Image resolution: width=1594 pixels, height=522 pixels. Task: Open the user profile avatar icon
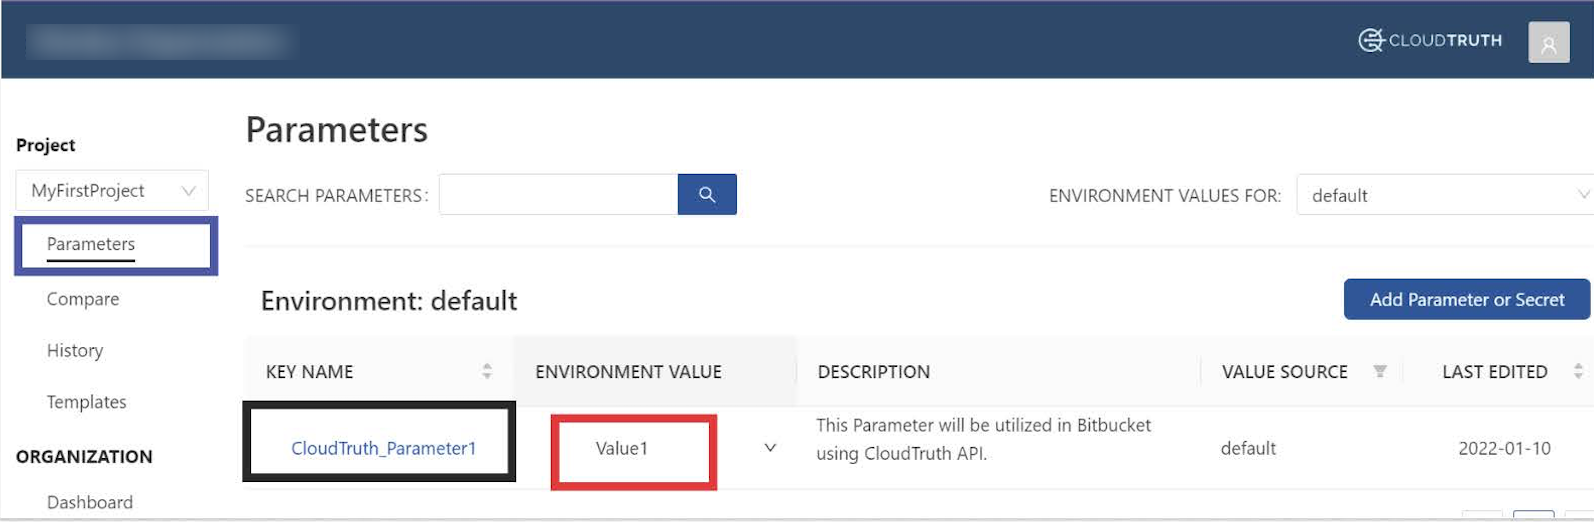pos(1548,43)
